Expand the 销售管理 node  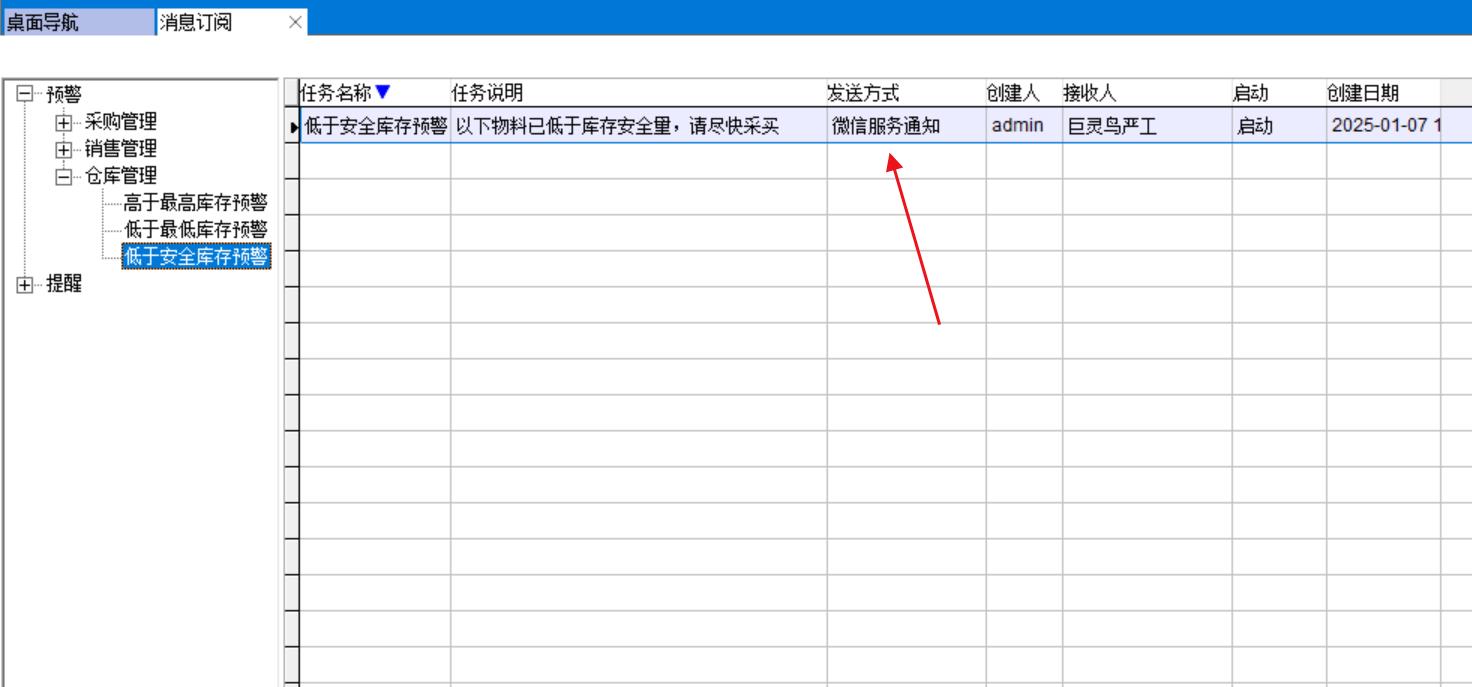pyautogui.click(x=64, y=150)
